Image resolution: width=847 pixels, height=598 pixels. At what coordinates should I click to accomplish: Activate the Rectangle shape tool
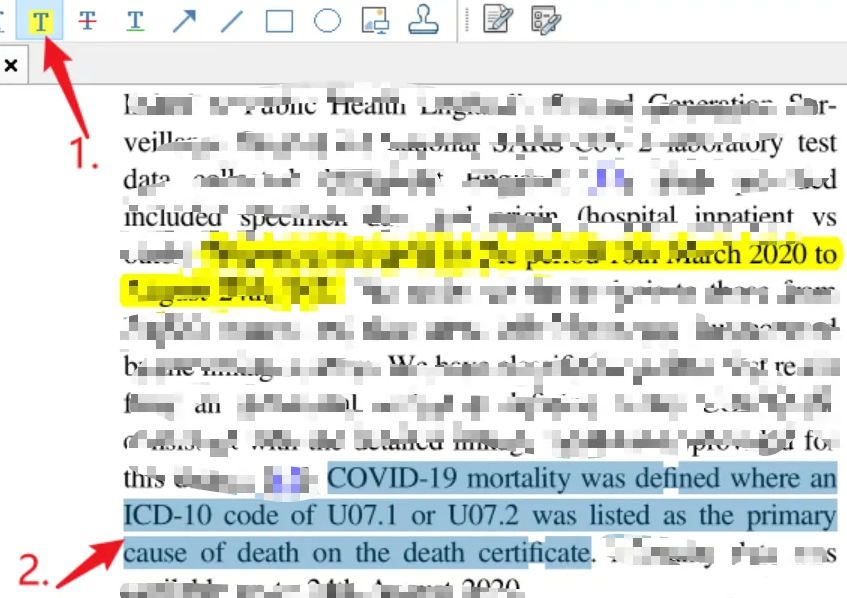279,20
